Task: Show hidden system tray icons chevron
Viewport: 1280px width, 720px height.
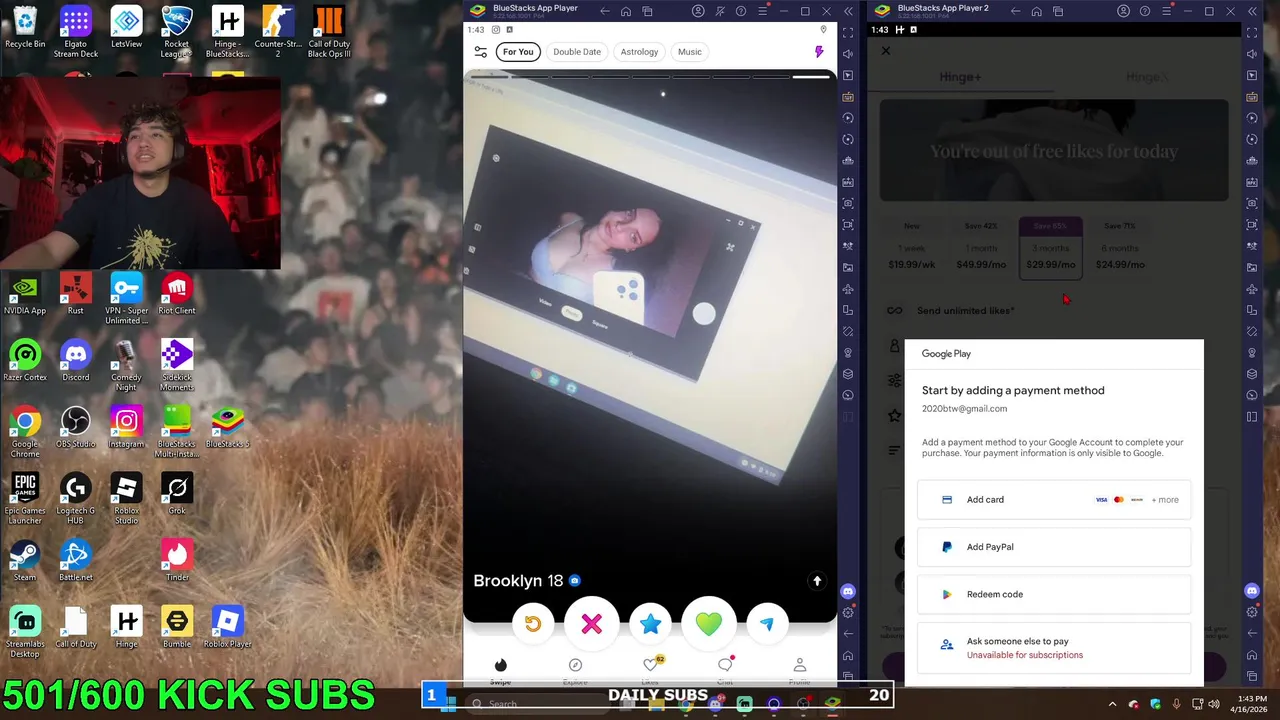Action: click(x=1112, y=704)
